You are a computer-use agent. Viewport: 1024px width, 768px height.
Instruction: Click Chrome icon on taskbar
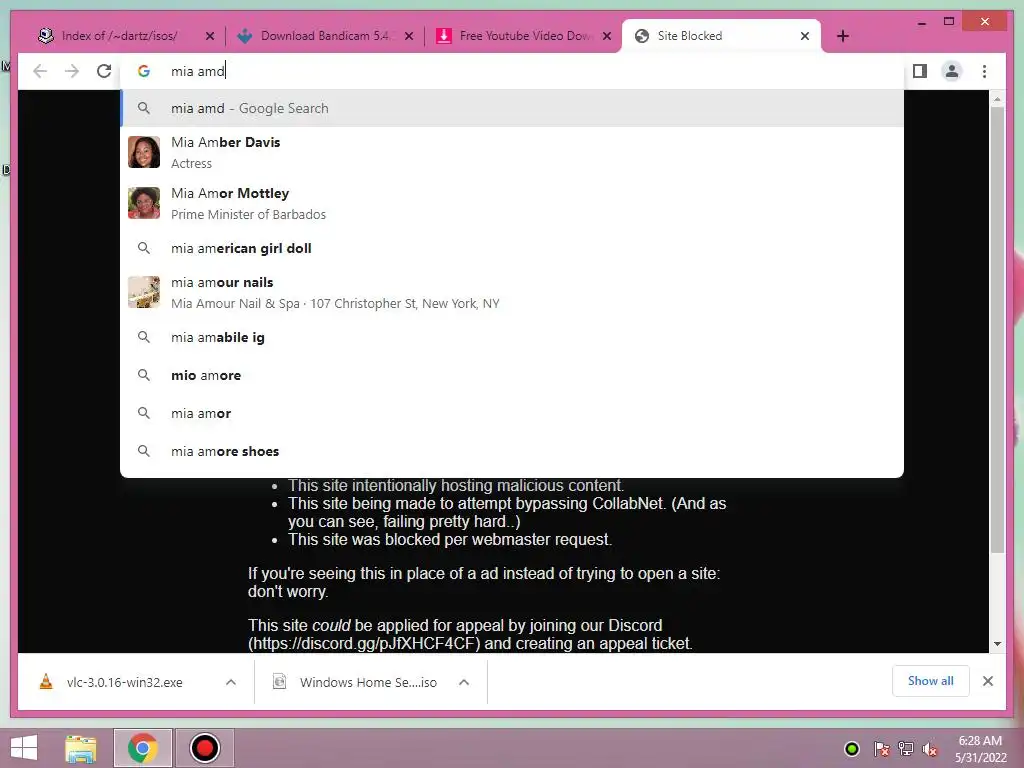pyautogui.click(x=142, y=748)
